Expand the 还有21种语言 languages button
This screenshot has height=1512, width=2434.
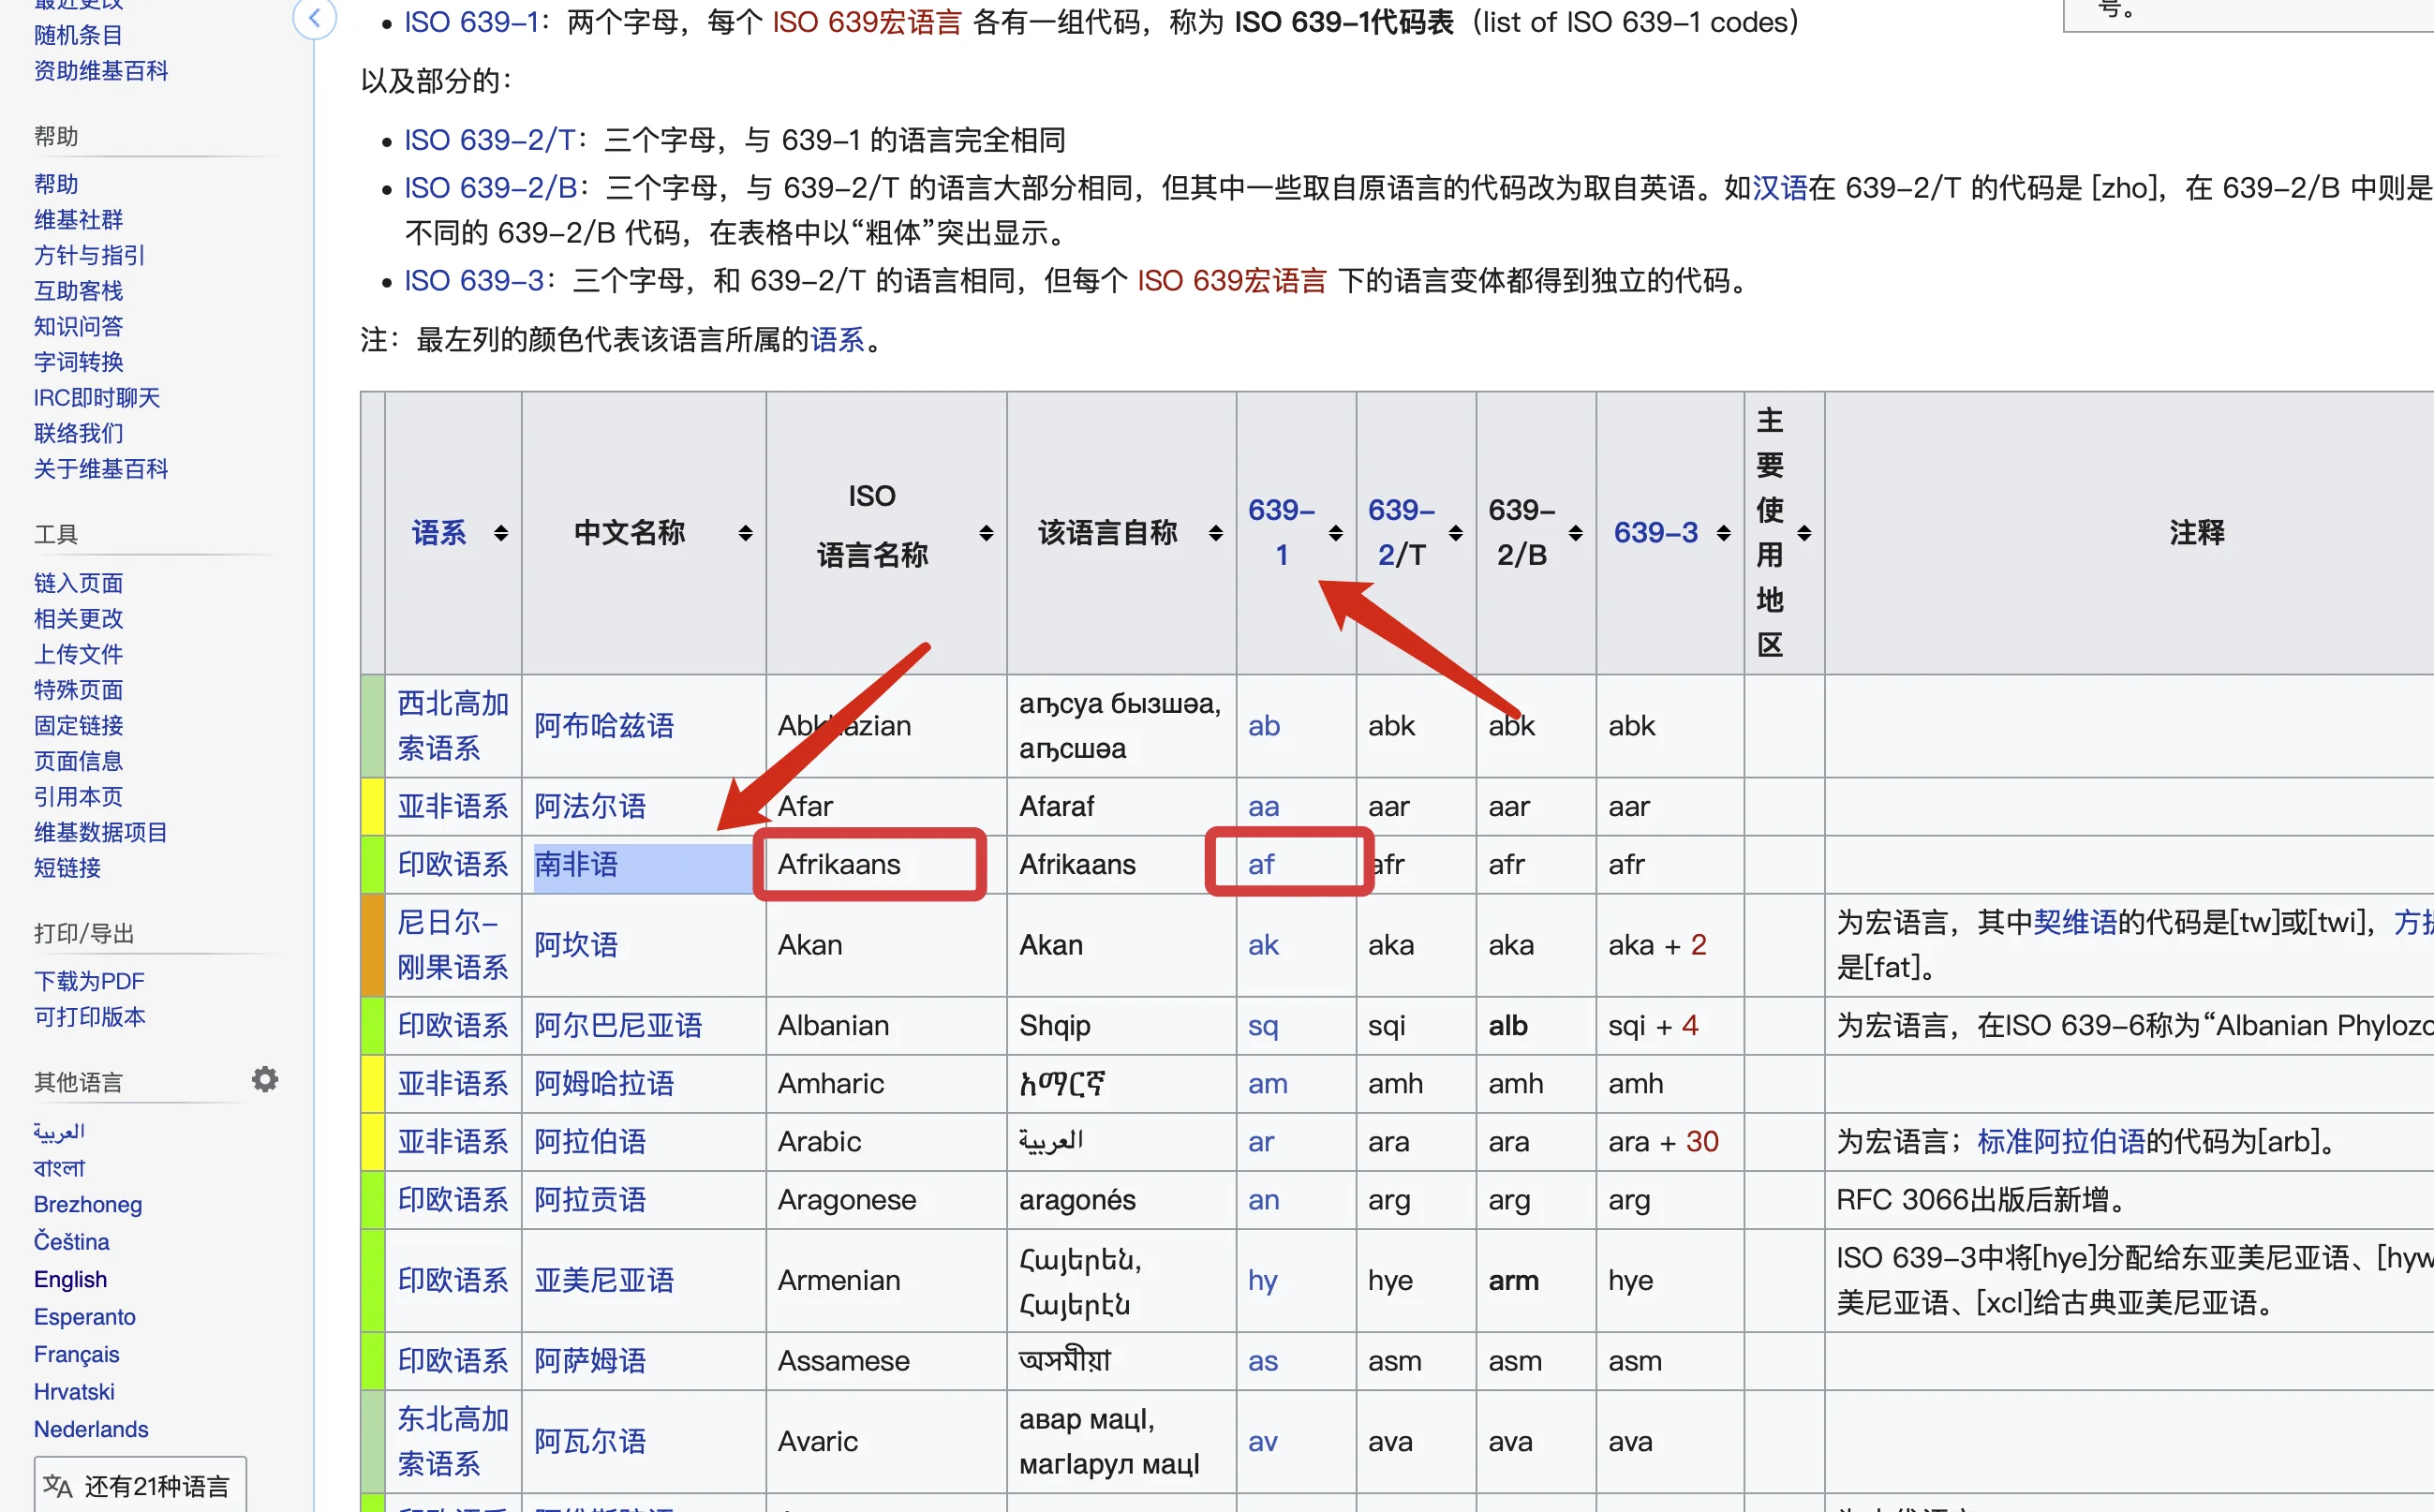[x=140, y=1486]
